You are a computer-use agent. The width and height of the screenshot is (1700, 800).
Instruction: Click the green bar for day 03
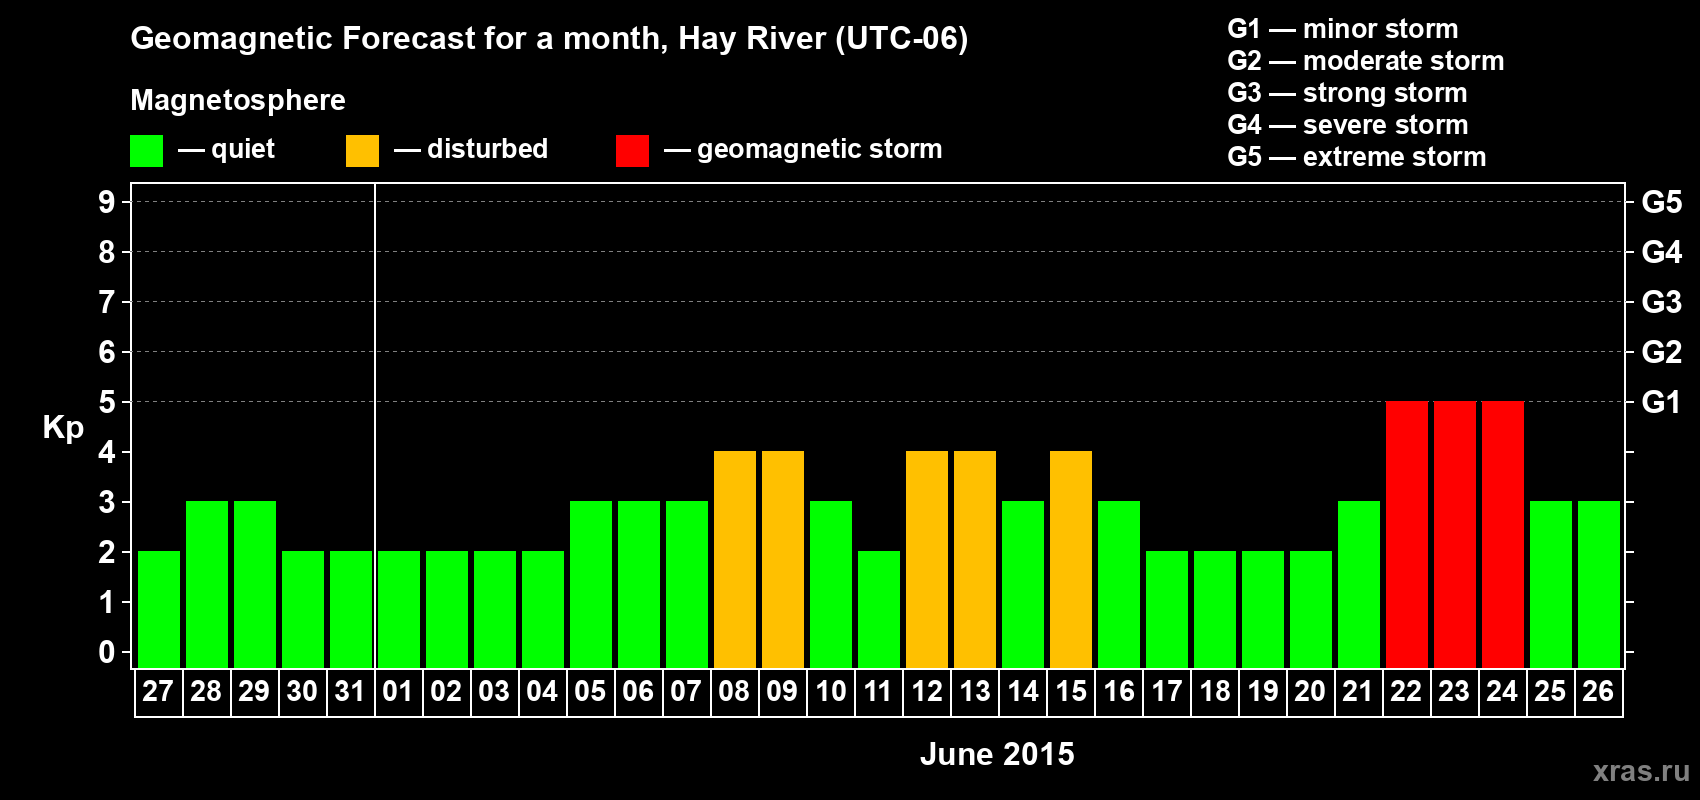(495, 609)
